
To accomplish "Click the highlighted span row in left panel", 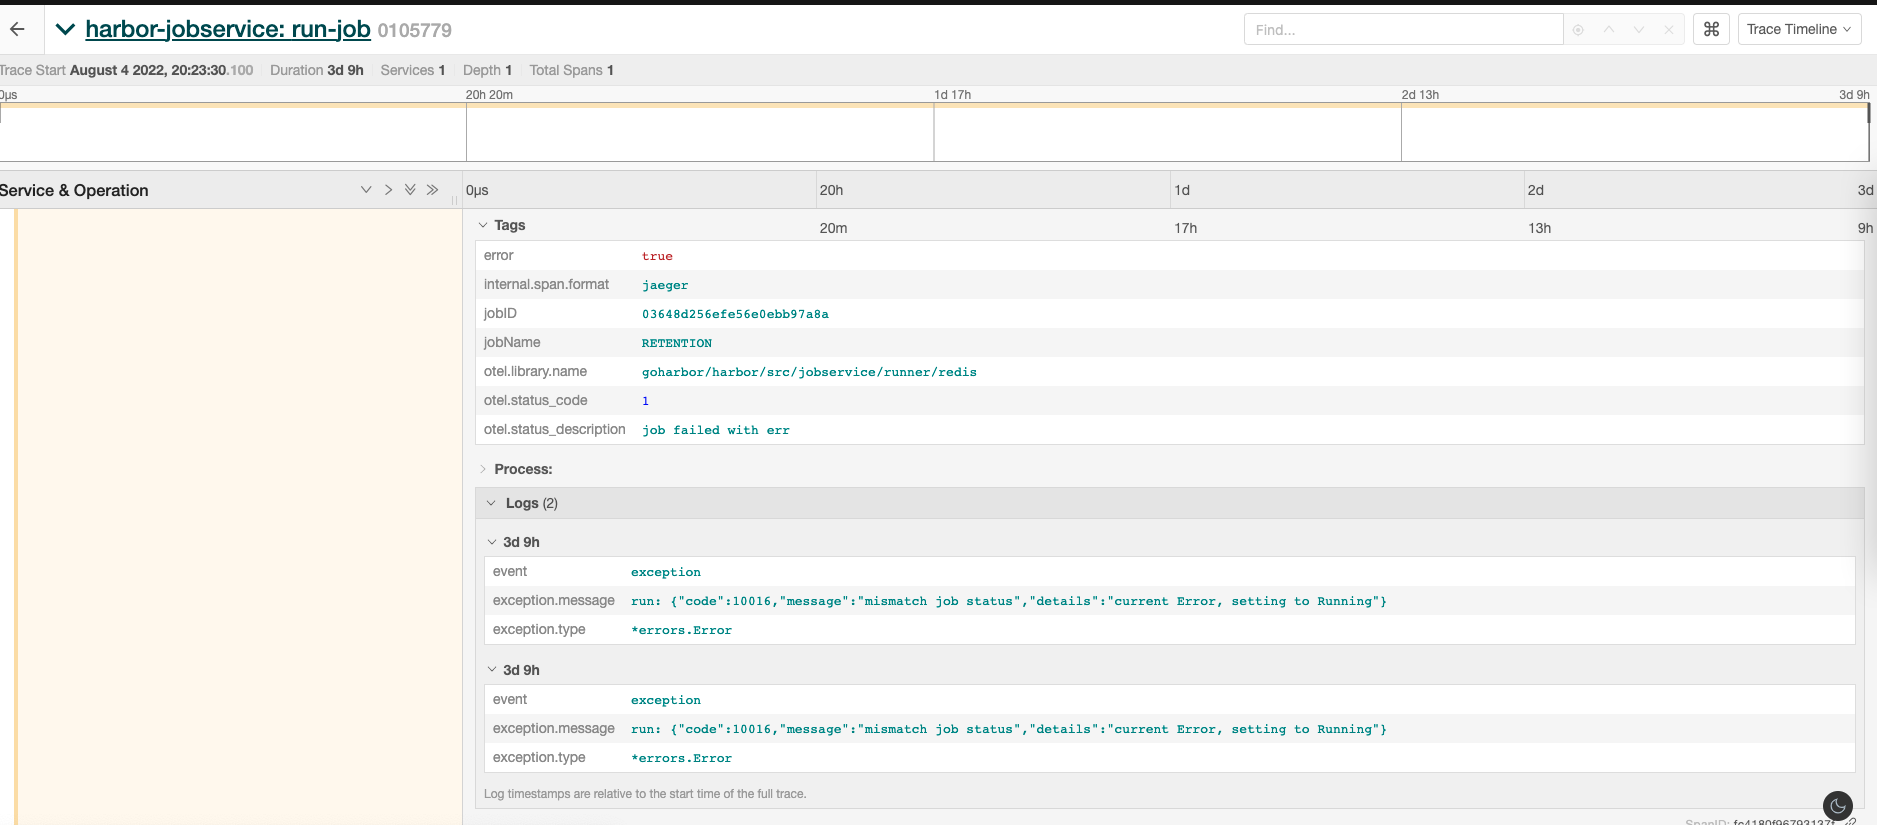I will 237,516.
